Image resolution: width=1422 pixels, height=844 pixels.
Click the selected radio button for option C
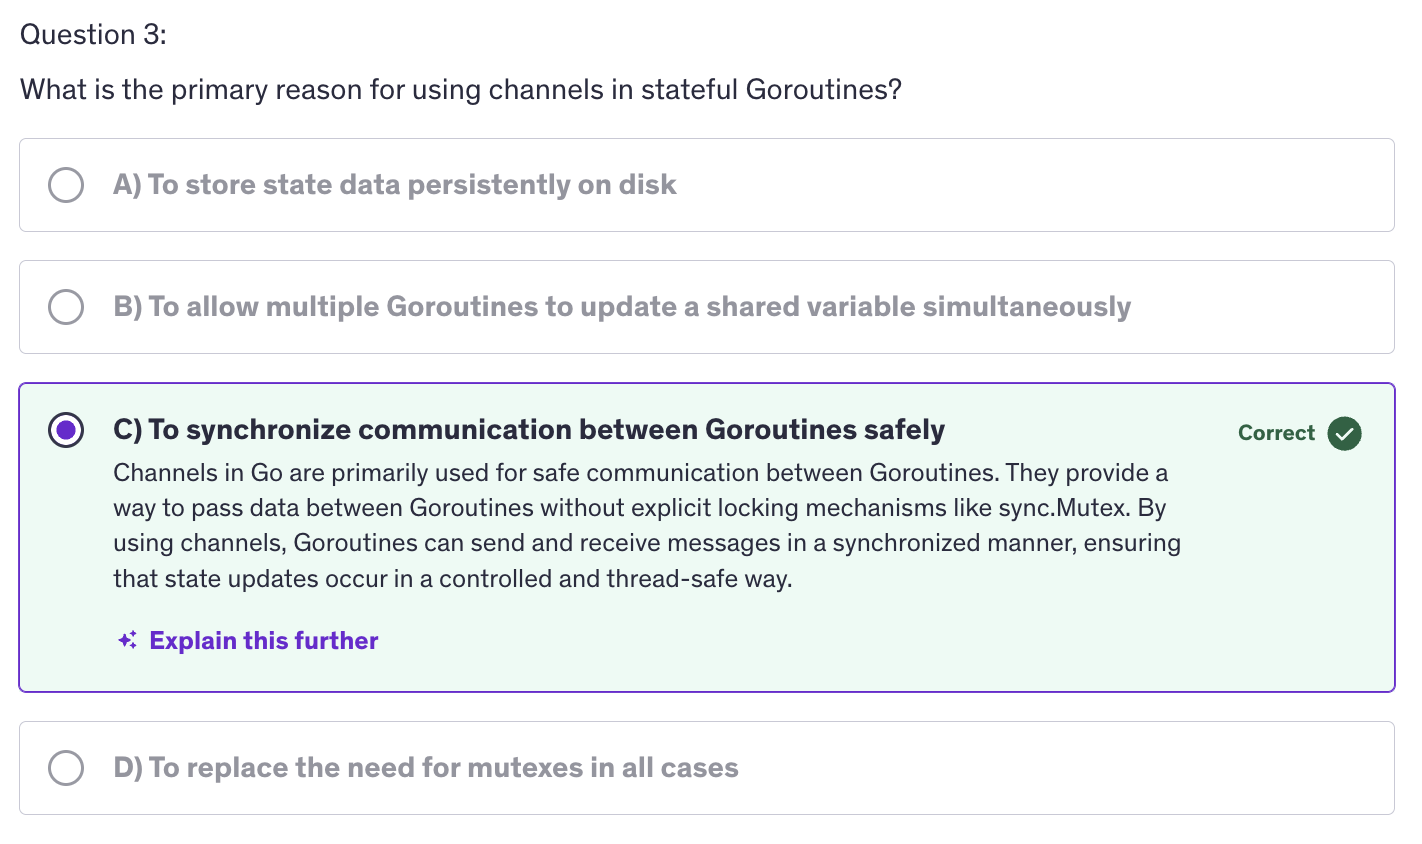(x=66, y=430)
